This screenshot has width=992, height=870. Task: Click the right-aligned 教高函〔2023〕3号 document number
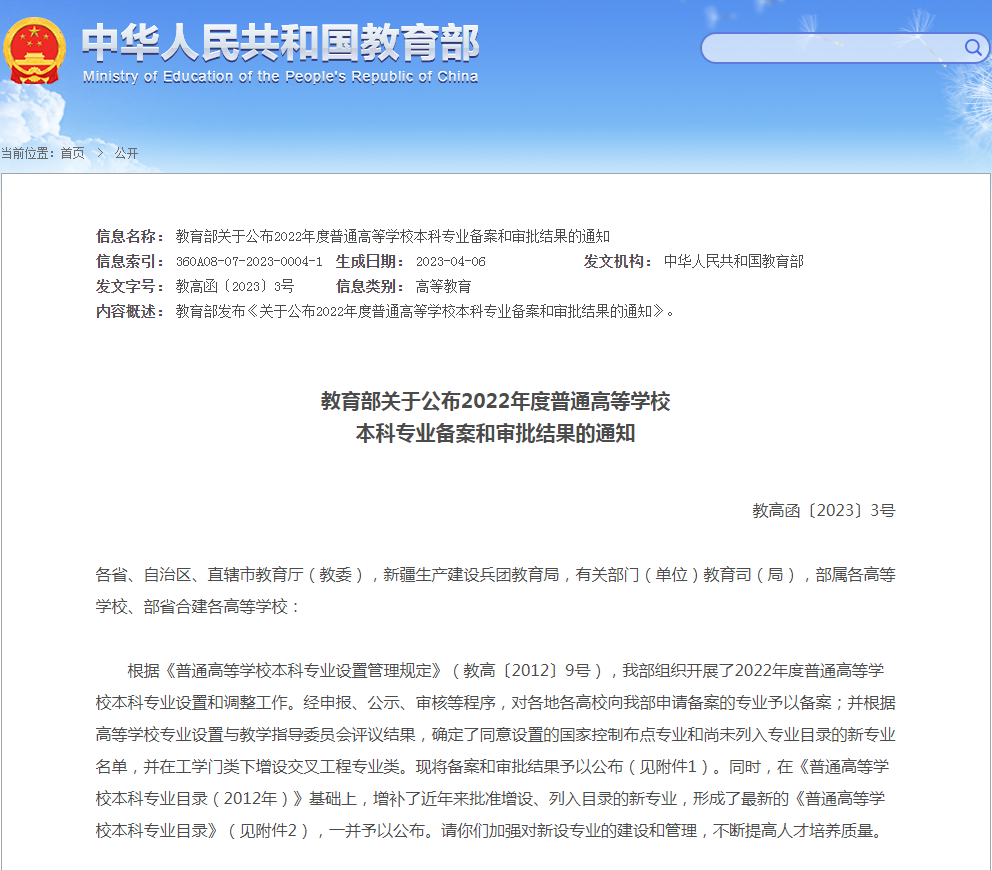click(x=823, y=510)
